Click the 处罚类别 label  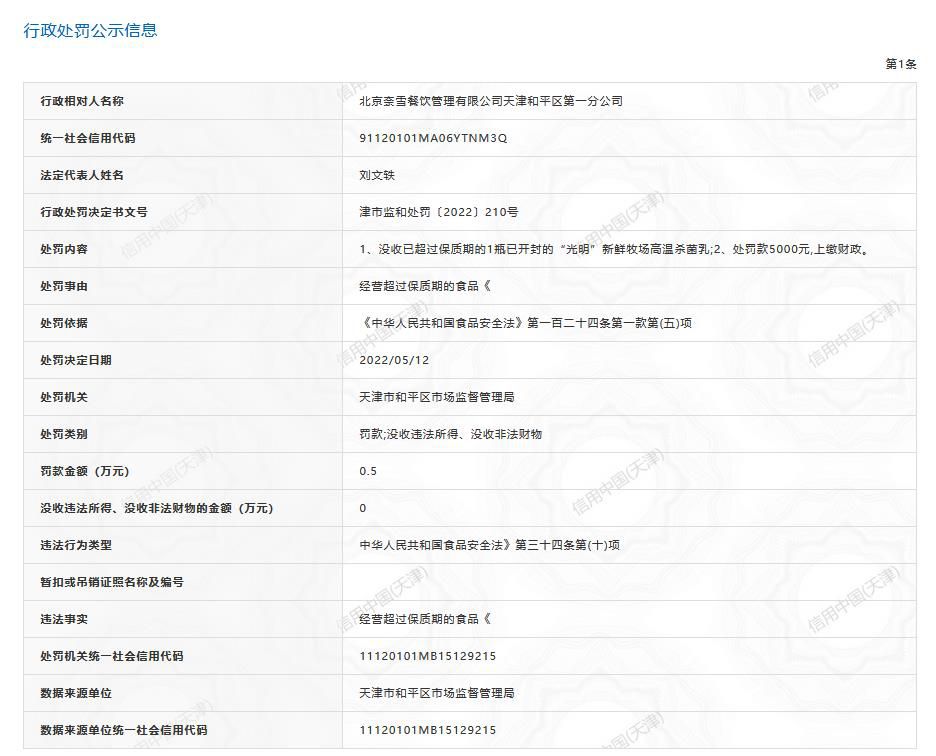coord(64,434)
